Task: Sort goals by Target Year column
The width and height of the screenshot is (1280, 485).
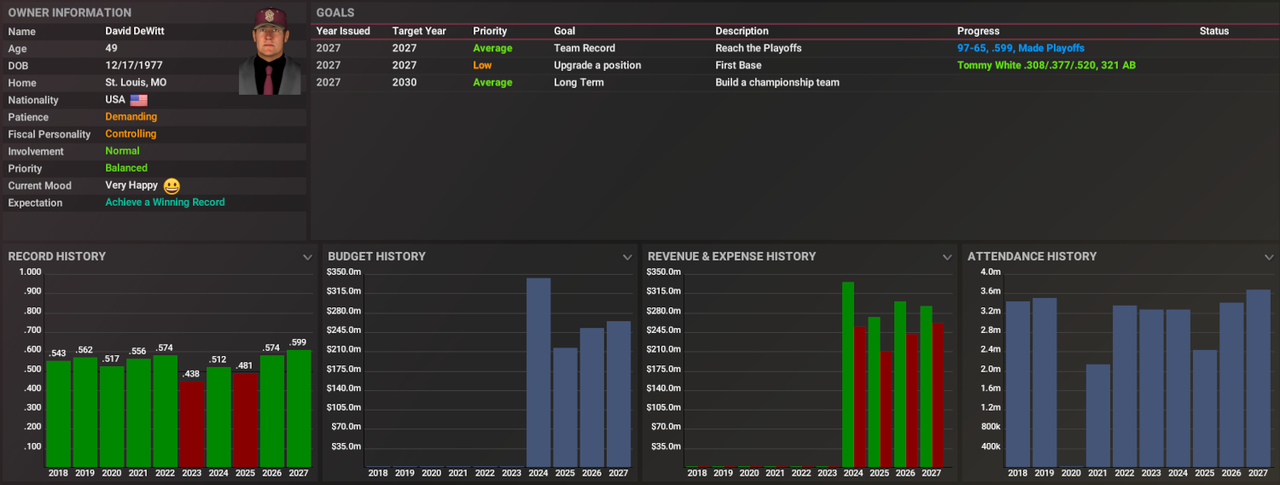Action: (419, 31)
